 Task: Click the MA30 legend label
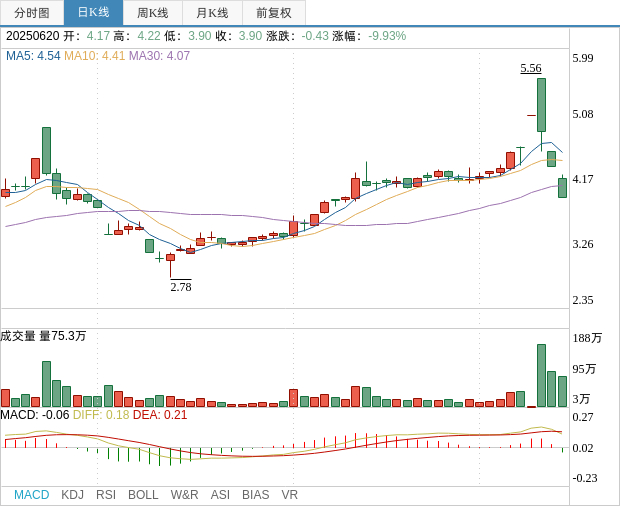(x=159, y=56)
